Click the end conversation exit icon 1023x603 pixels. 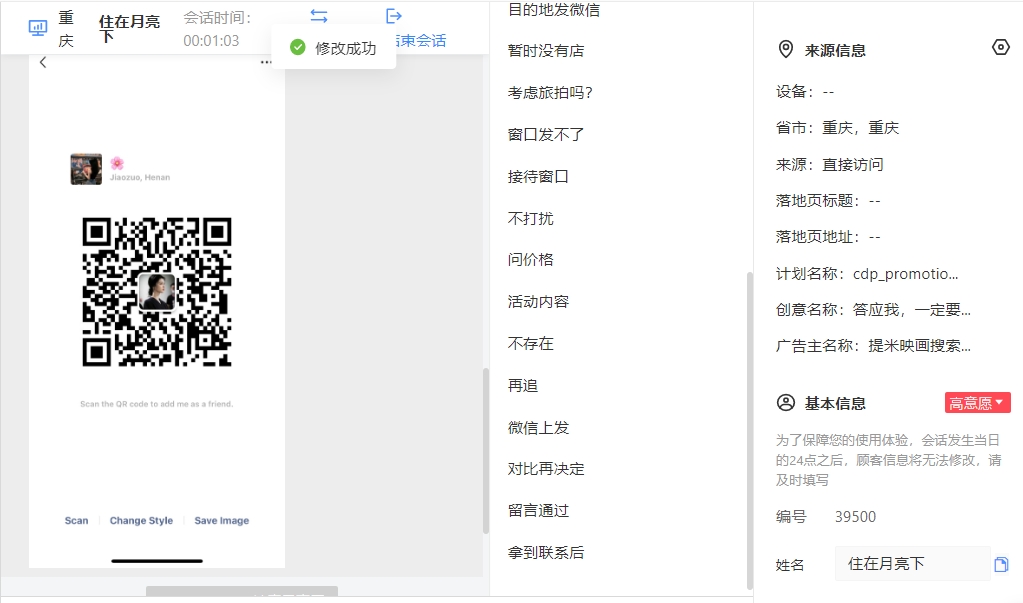(x=393, y=16)
